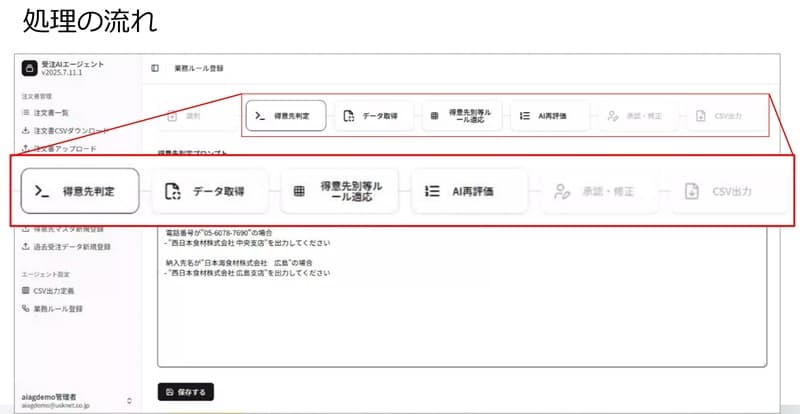Toggle the sidebar panel icon beside 業務ルール登録 header
The height and width of the screenshot is (414, 800).
click(155, 68)
